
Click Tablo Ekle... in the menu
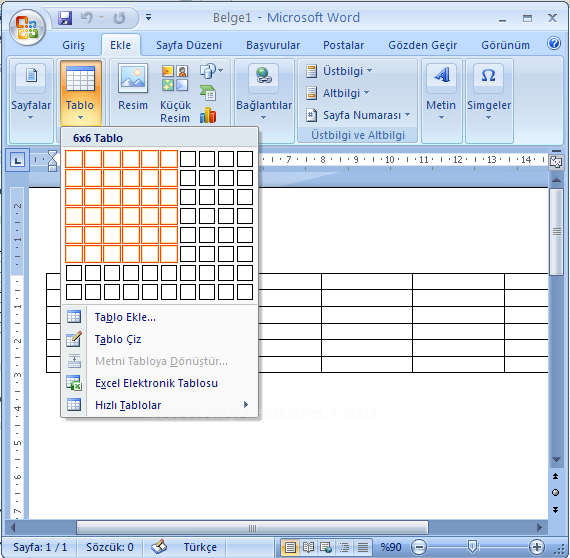(x=160, y=317)
